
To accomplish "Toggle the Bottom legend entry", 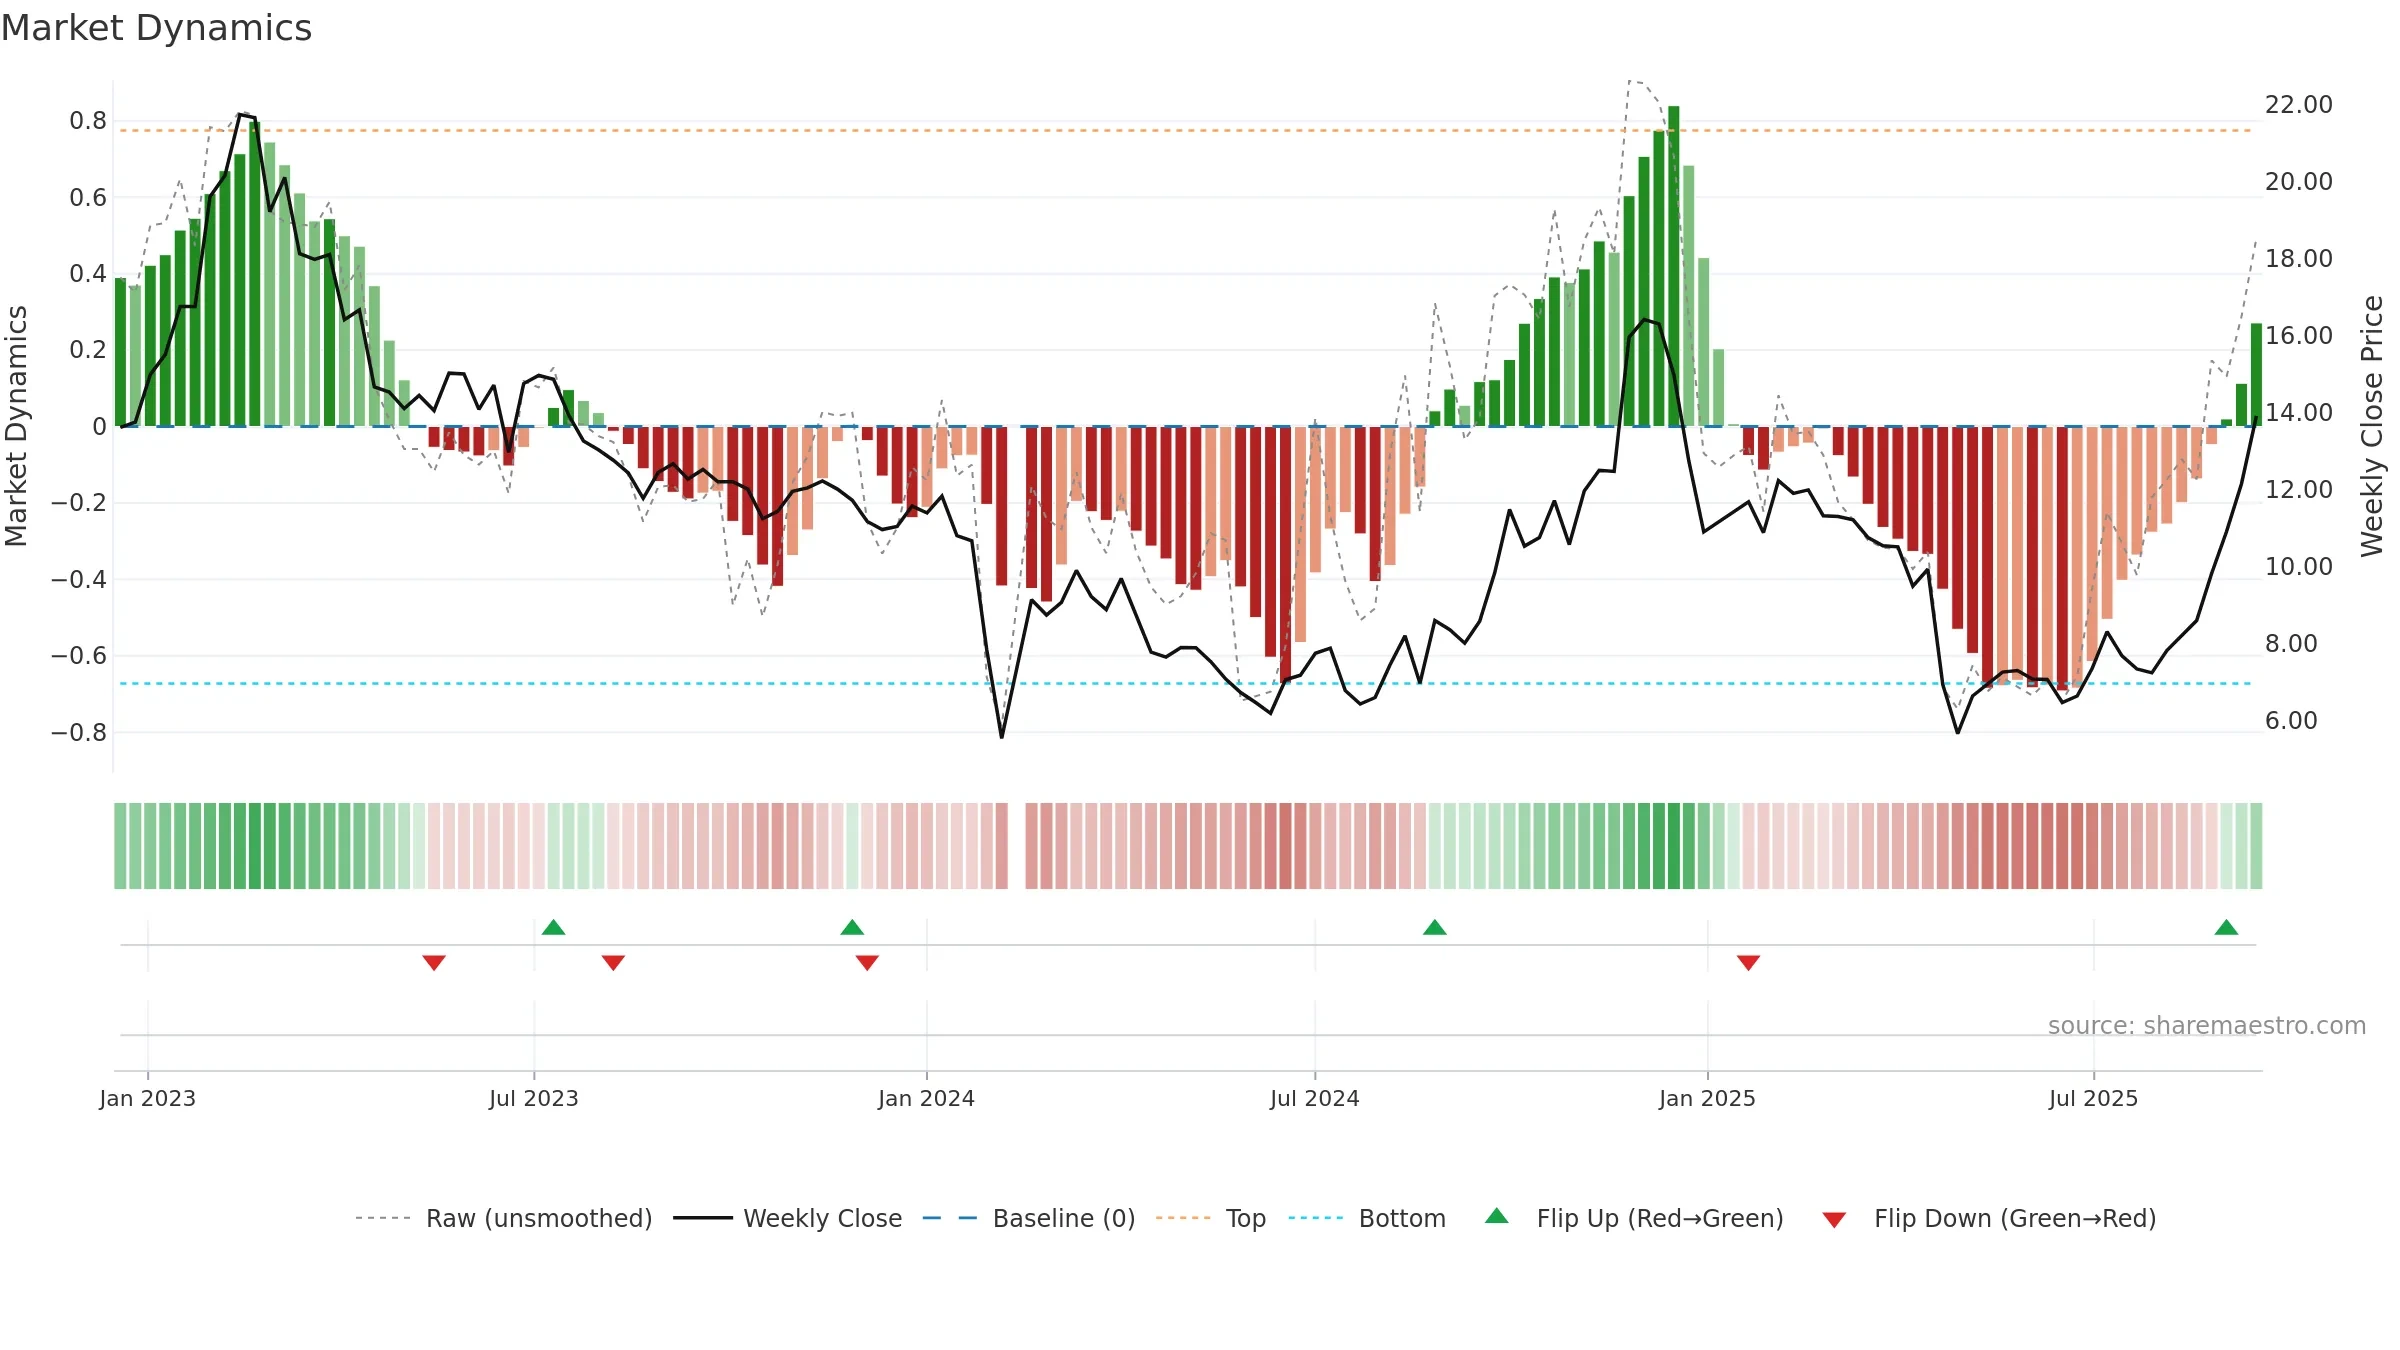I will 1367,1218.
